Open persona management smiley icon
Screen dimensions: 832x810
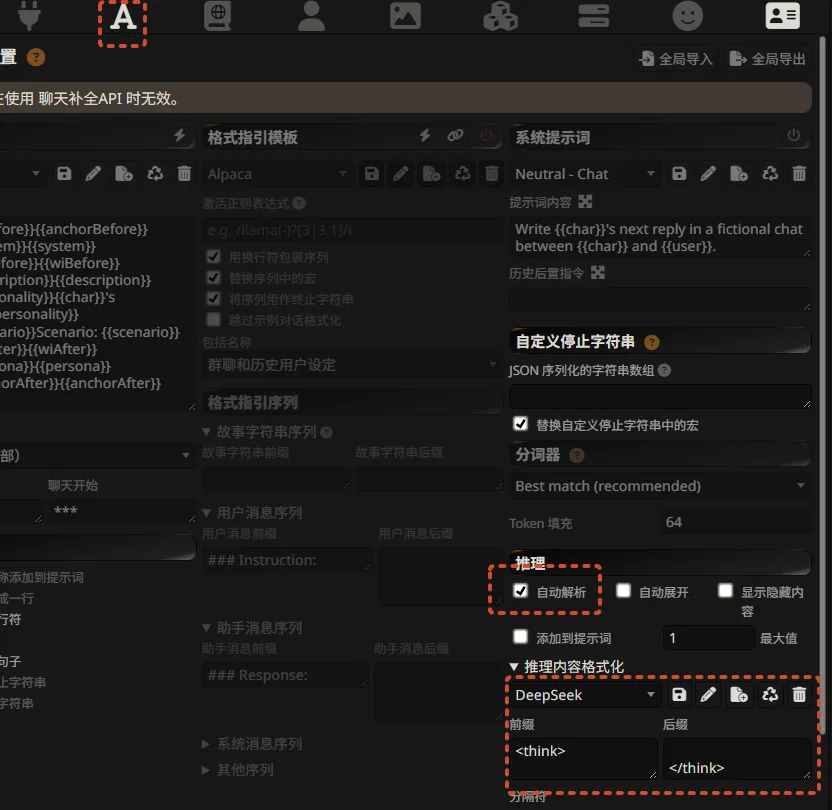[x=688, y=15]
